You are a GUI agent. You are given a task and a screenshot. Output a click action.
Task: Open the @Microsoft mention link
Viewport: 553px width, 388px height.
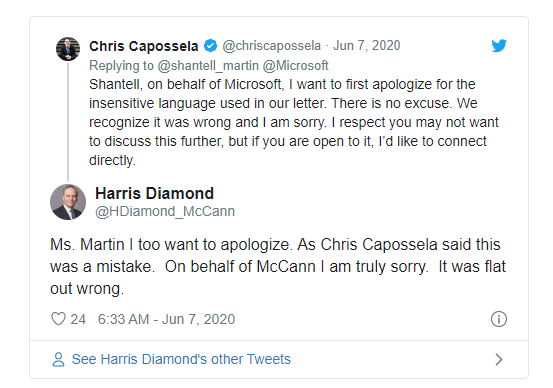click(296, 66)
